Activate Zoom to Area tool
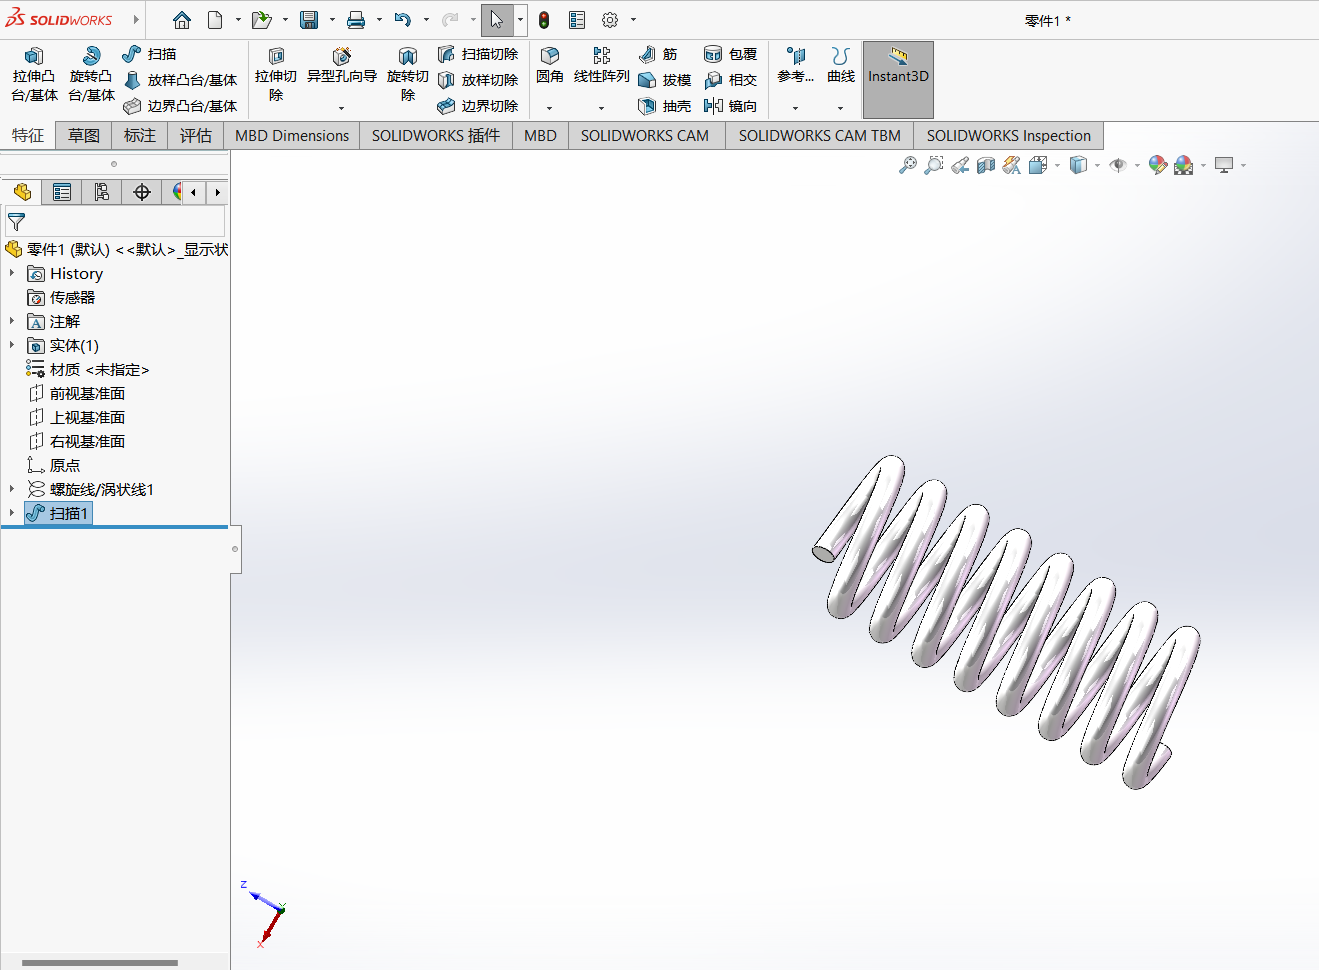Image resolution: width=1319 pixels, height=970 pixels. click(x=933, y=165)
